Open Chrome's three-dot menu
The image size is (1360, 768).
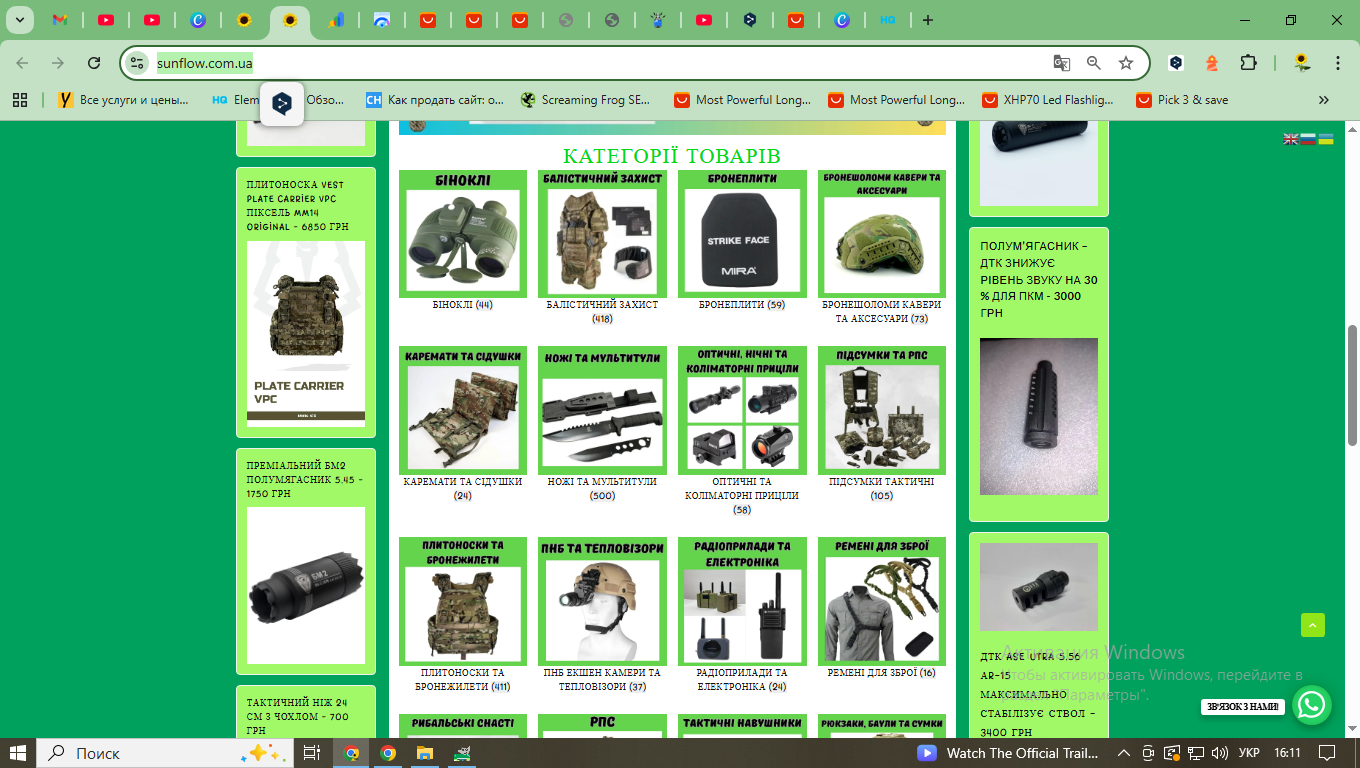(1338, 63)
